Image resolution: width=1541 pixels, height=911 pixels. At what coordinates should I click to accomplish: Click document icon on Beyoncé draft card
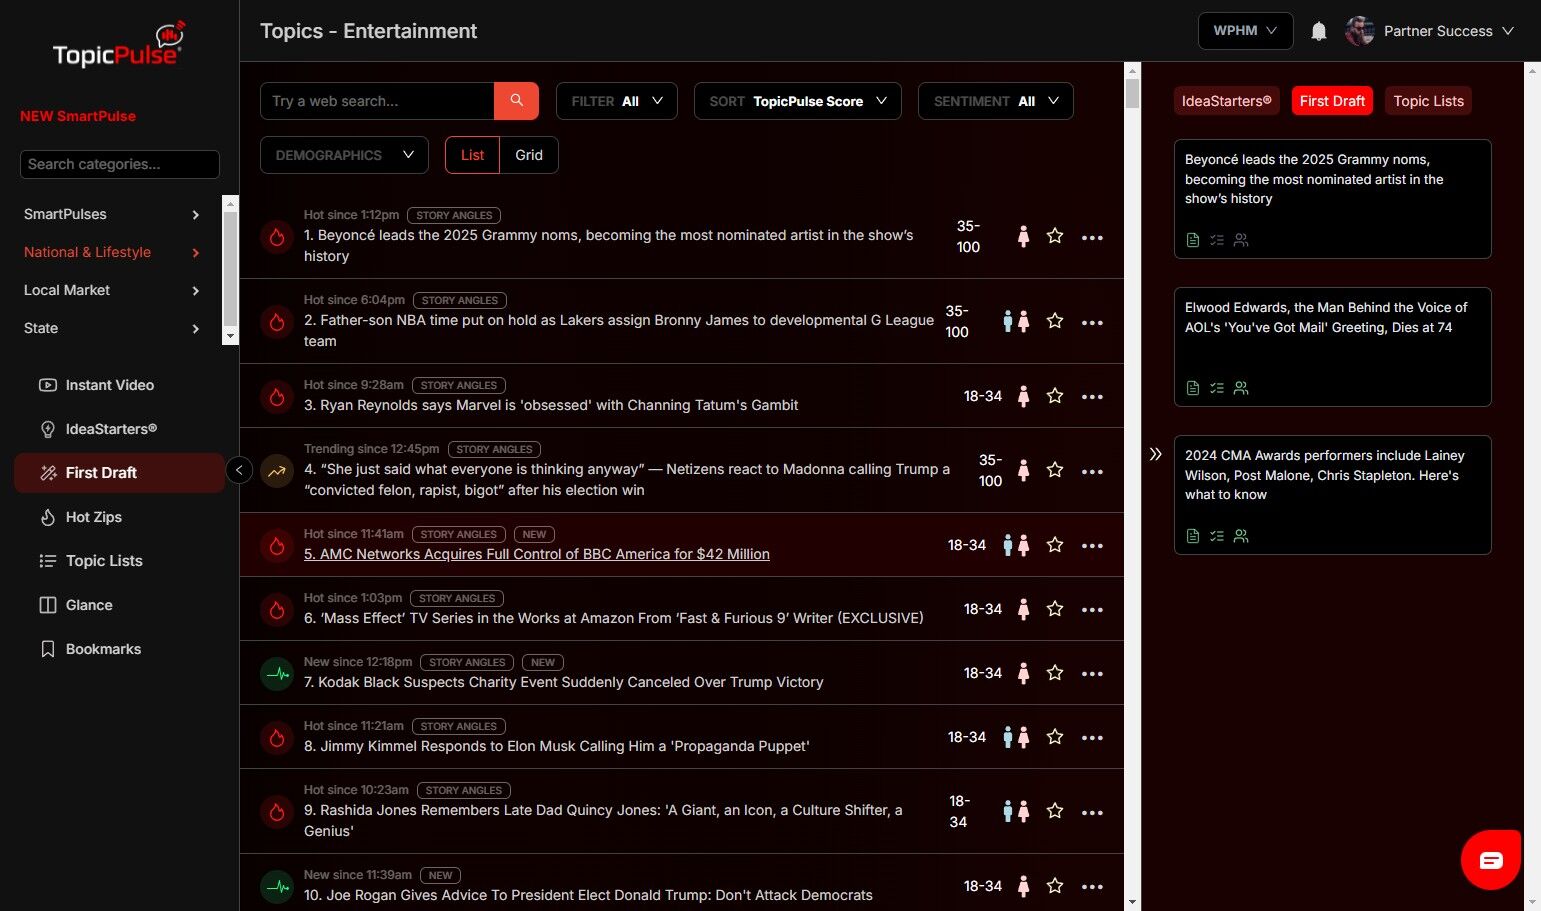coord(1193,240)
